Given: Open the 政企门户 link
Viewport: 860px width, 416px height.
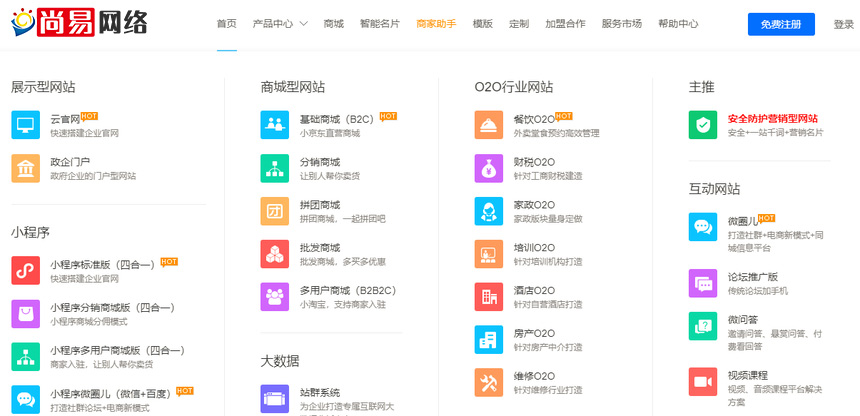Looking at the screenshot, I should tap(70, 162).
